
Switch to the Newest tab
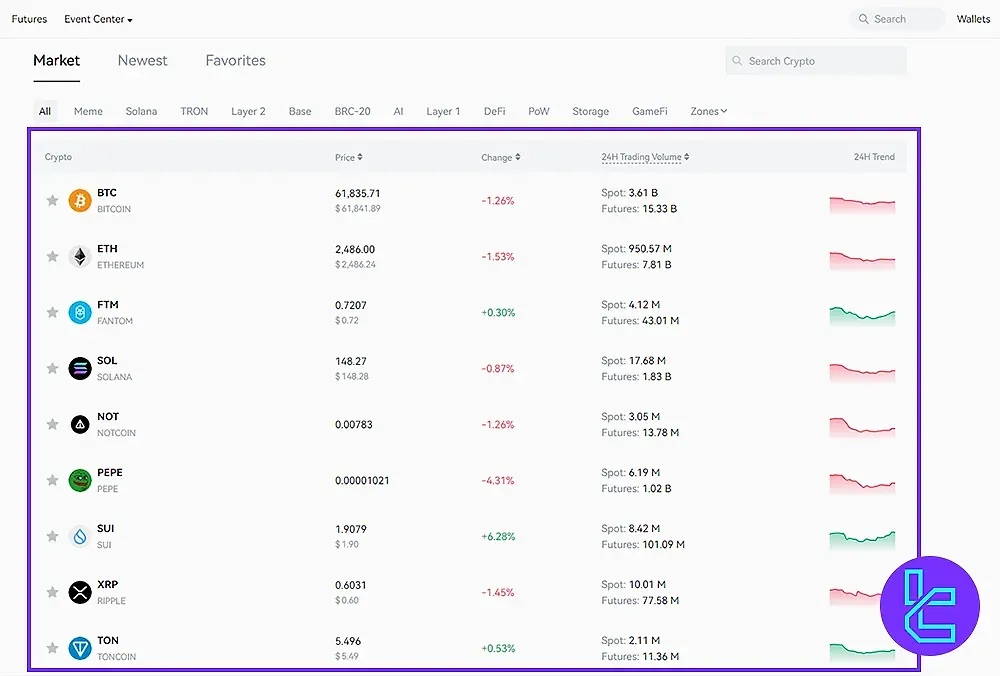pos(143,60)
